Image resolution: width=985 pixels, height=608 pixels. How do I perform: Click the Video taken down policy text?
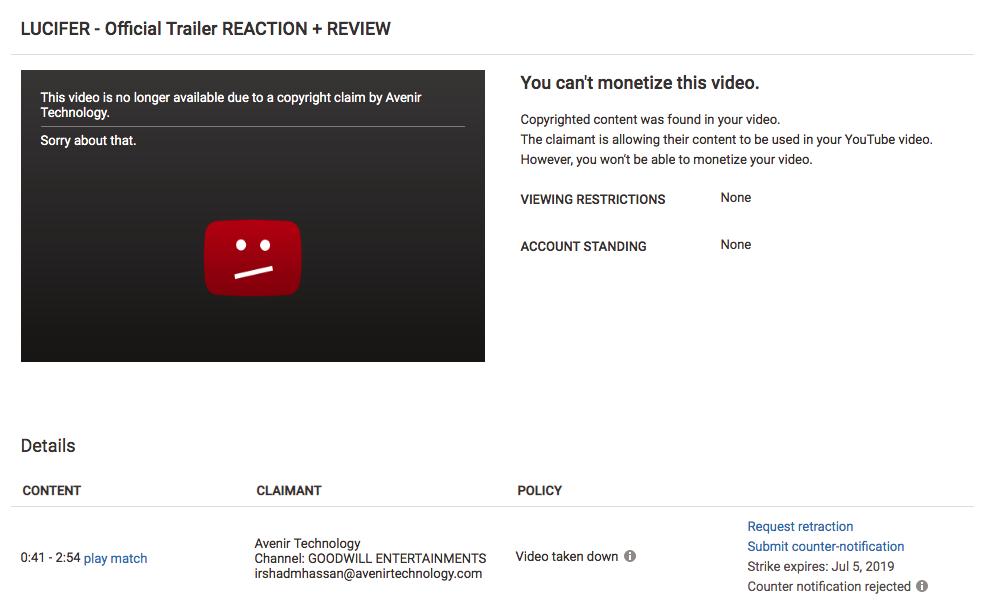click(x=567, y=556)
